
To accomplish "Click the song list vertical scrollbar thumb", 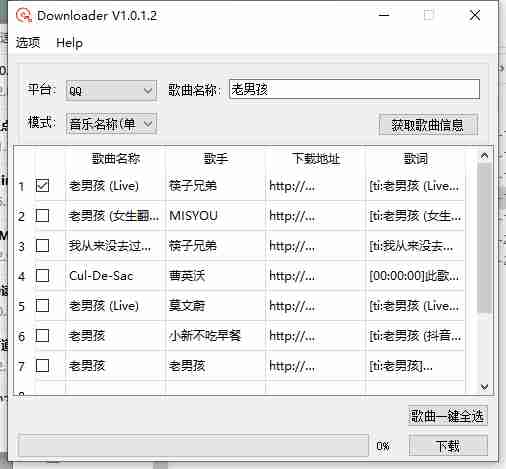I will (x=484, y=238).
